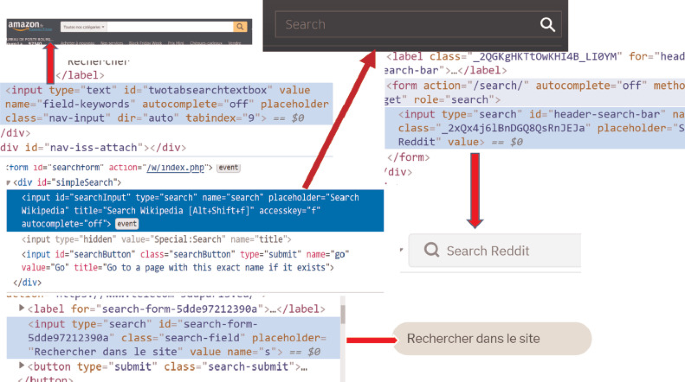The height and width of the screenshot is (382, 685).
Task: Select the twotabsearchtextbox input code line
Action: coord(166,104)
